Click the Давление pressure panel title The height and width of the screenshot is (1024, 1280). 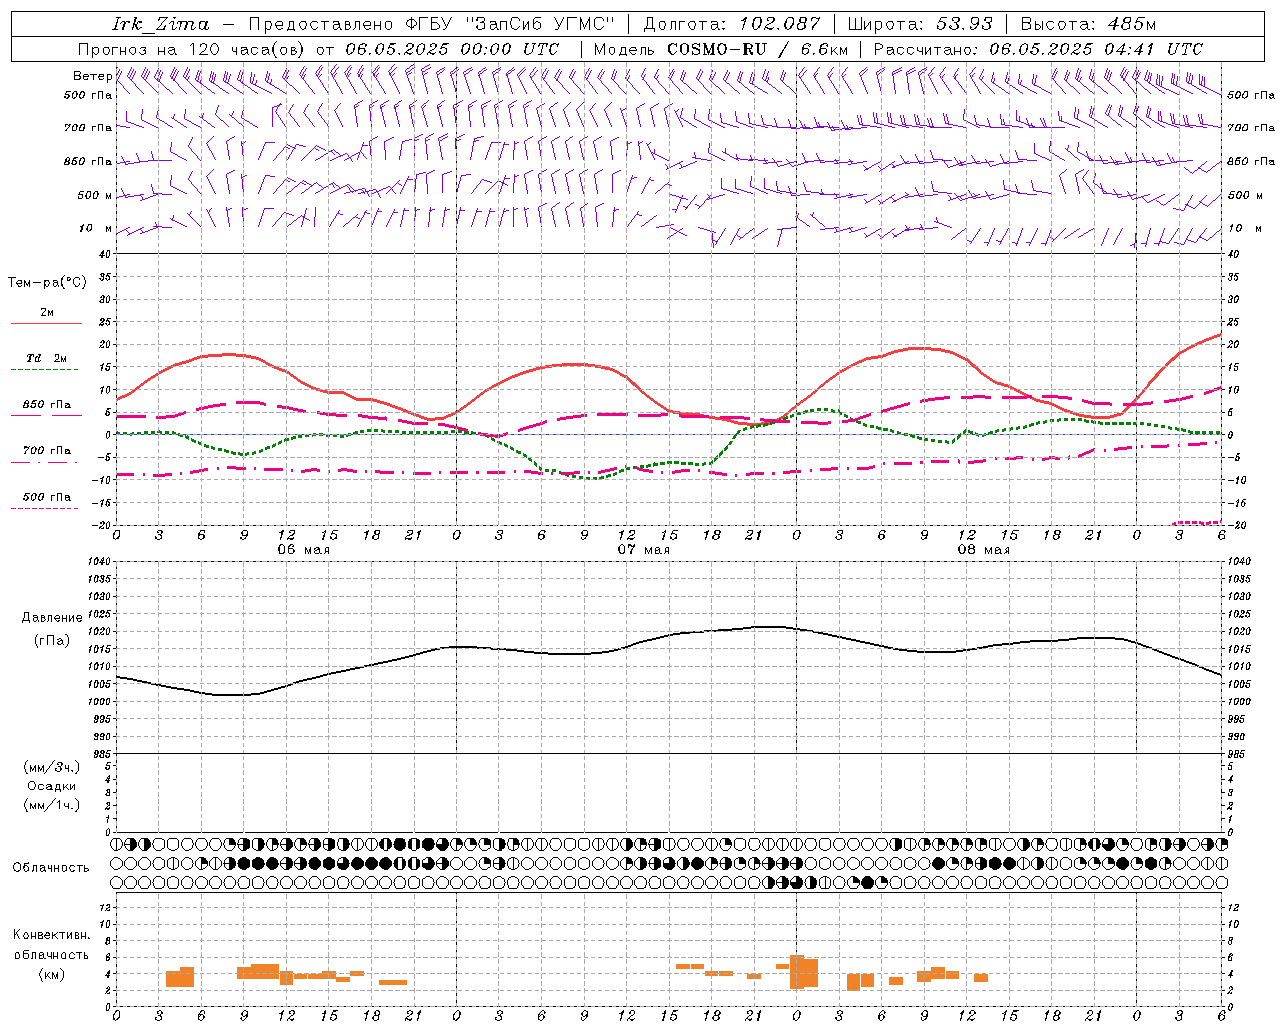pyautogui.click(x=52, y=618)
